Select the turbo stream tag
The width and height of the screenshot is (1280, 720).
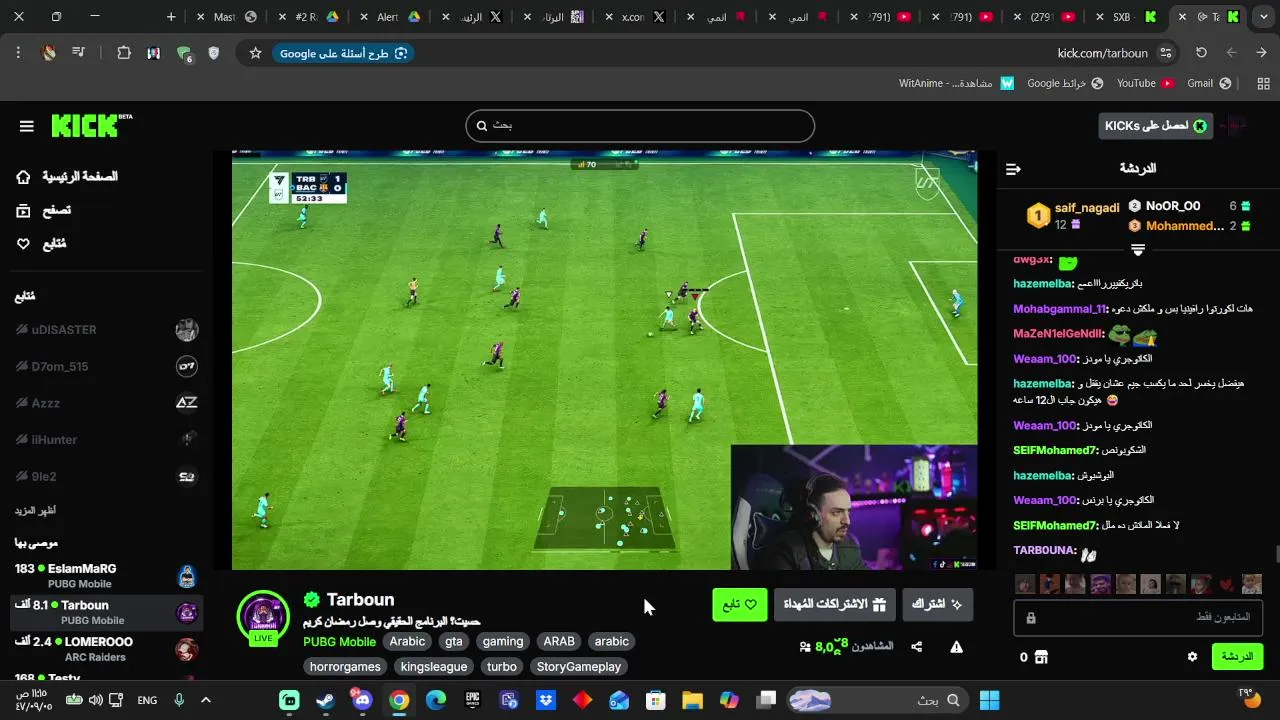[x=502, y=667]
